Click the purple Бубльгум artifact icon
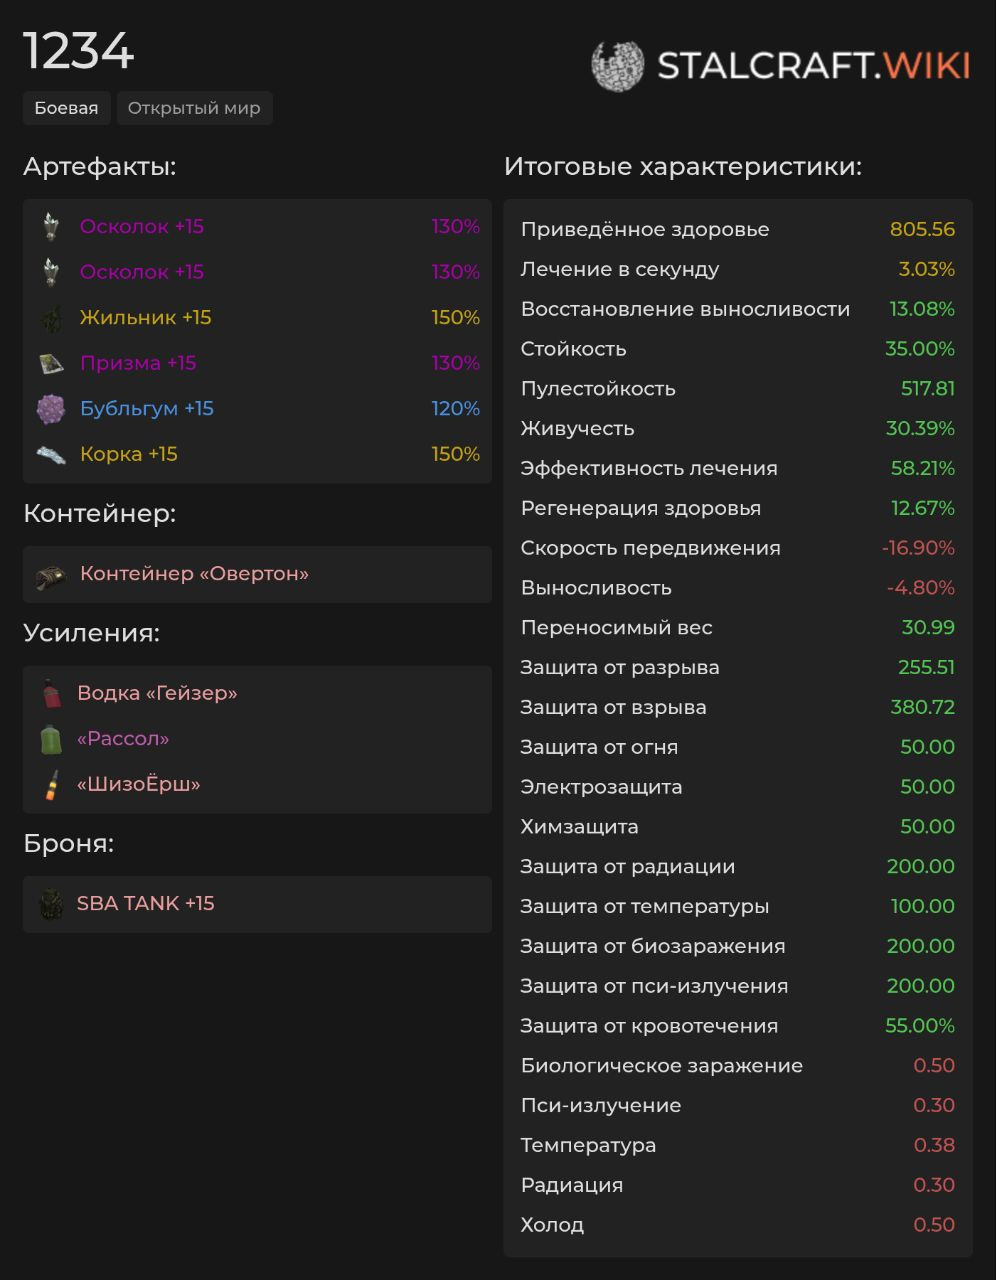996x1280 pixels. (51, 409)
